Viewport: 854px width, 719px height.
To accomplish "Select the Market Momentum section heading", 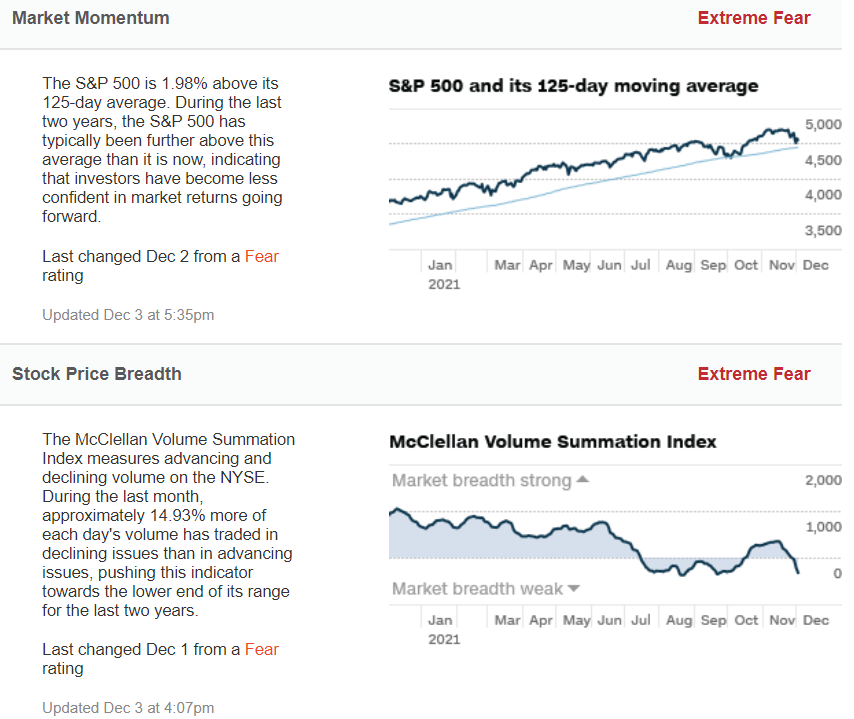I will pyautogui.click(x=91, y=18).
